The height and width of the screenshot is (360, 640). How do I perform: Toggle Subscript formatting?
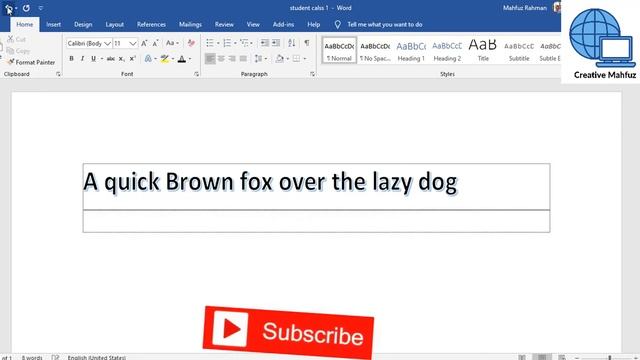122,59
